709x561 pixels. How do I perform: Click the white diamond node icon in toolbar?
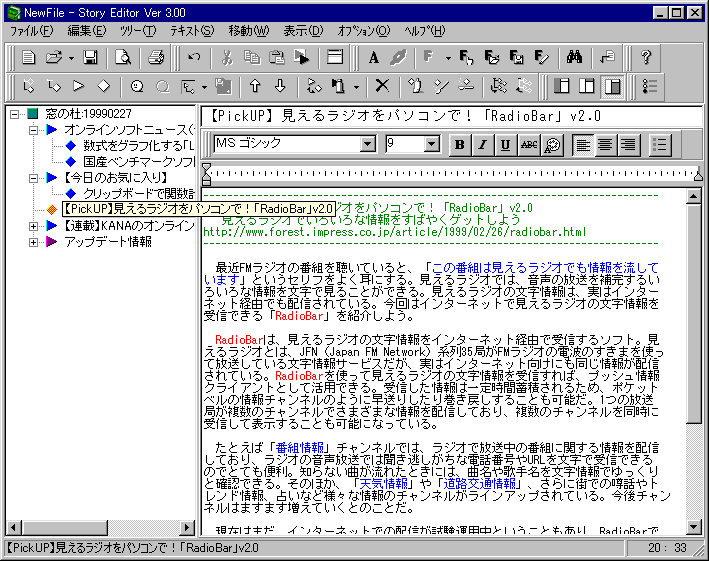[104, 86]
